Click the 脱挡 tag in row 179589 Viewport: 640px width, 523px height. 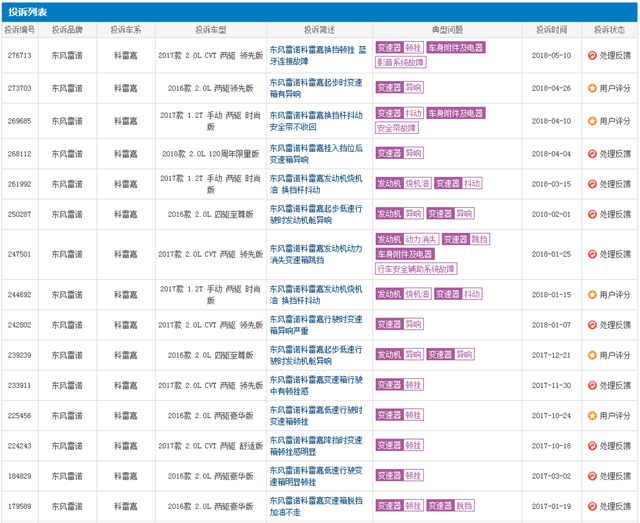click(x=464, y=506)
